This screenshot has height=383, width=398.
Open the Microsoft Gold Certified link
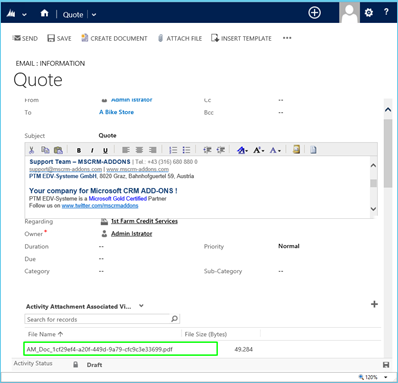[x=118, y=199]
